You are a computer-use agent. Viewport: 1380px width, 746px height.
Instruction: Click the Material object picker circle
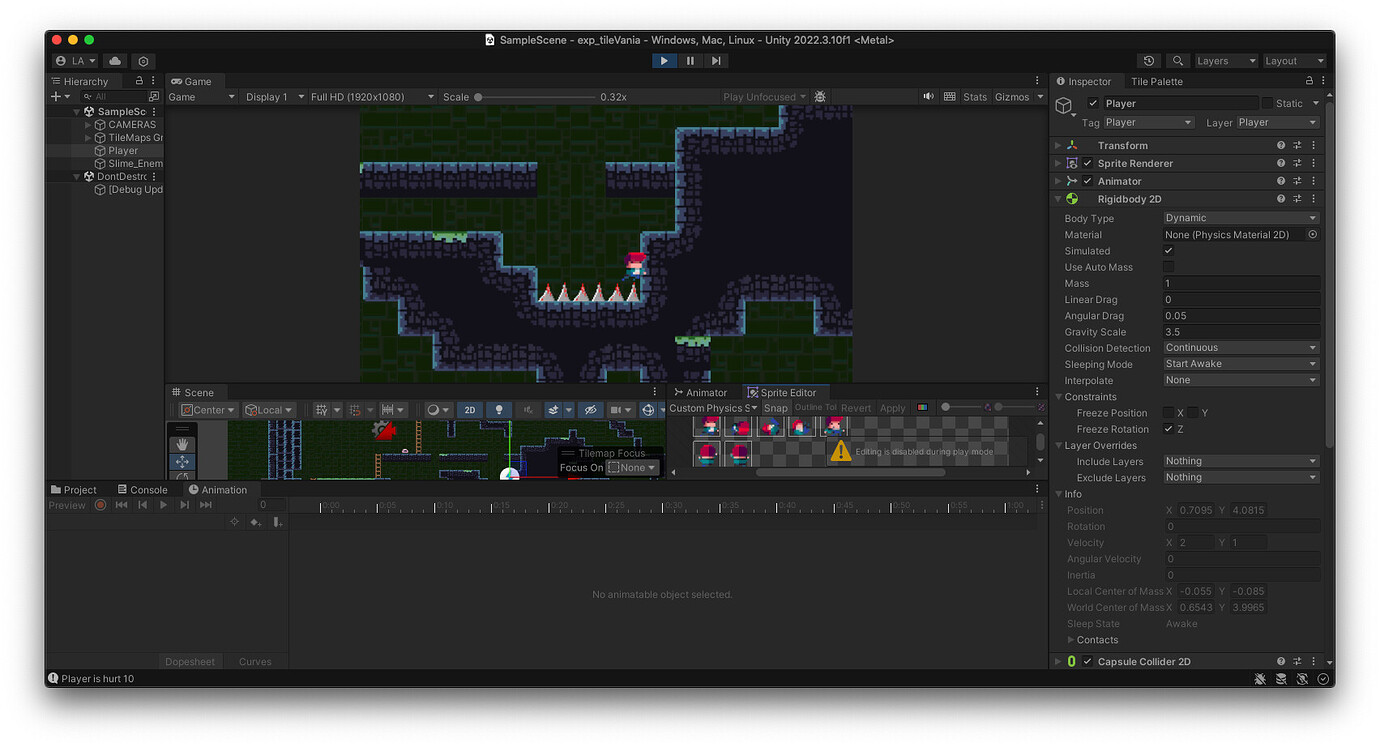point(1313,234)
